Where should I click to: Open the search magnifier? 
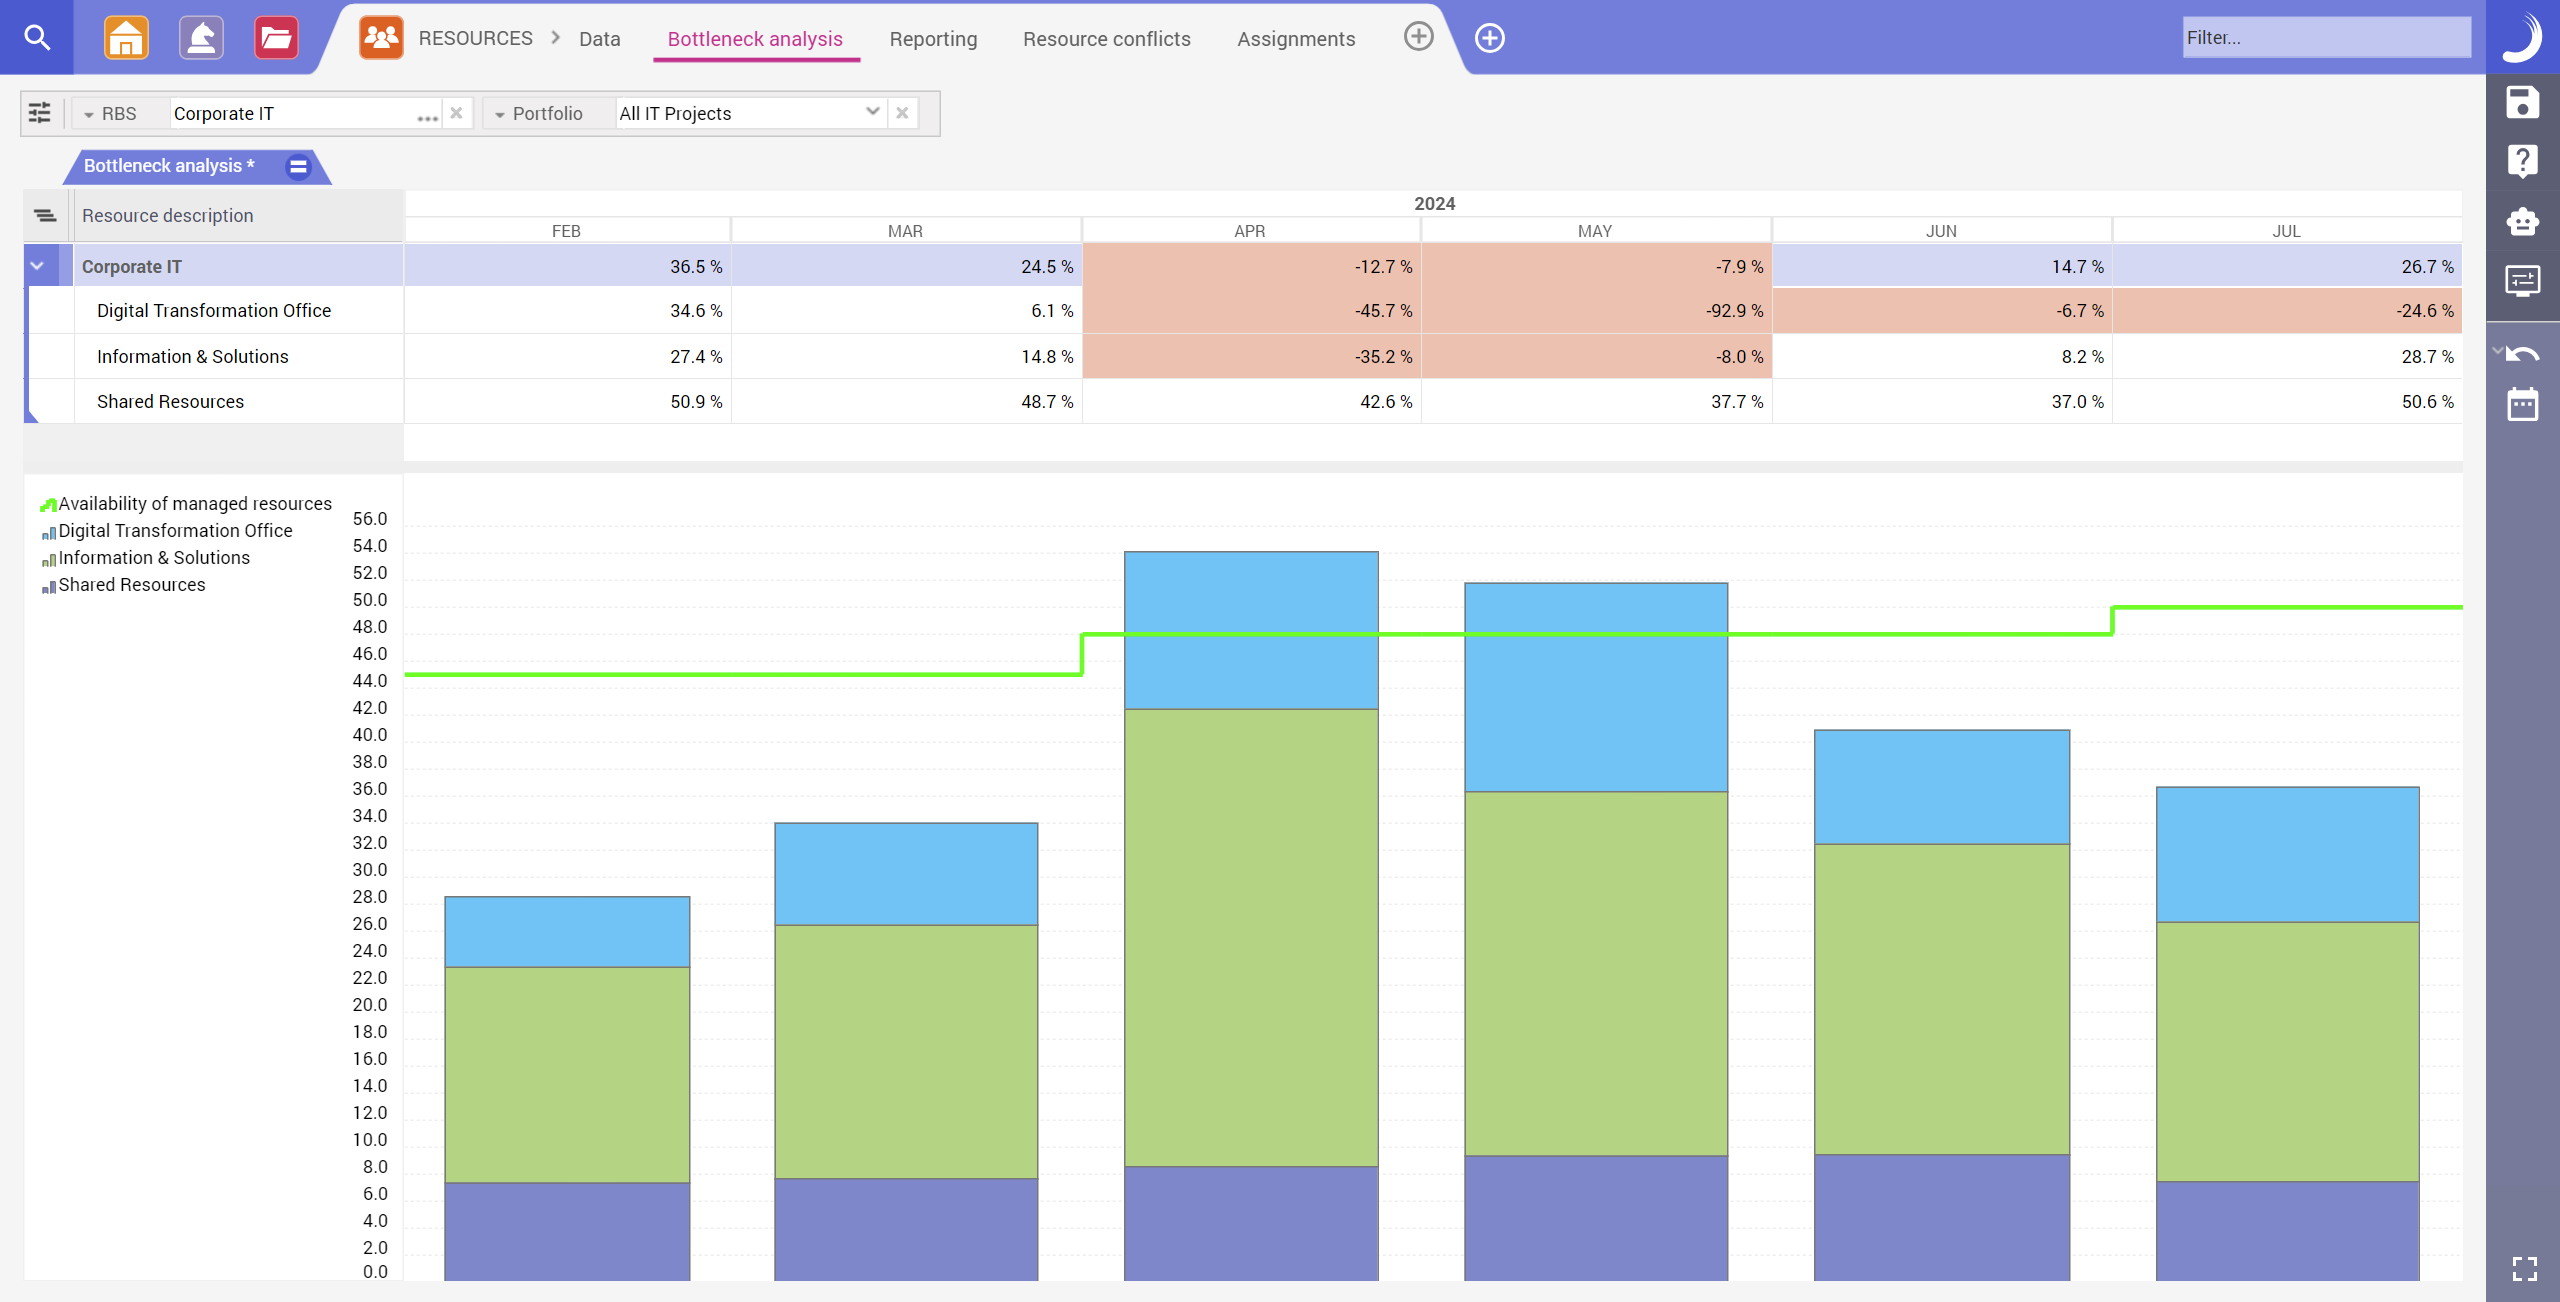tap(37, 37)
